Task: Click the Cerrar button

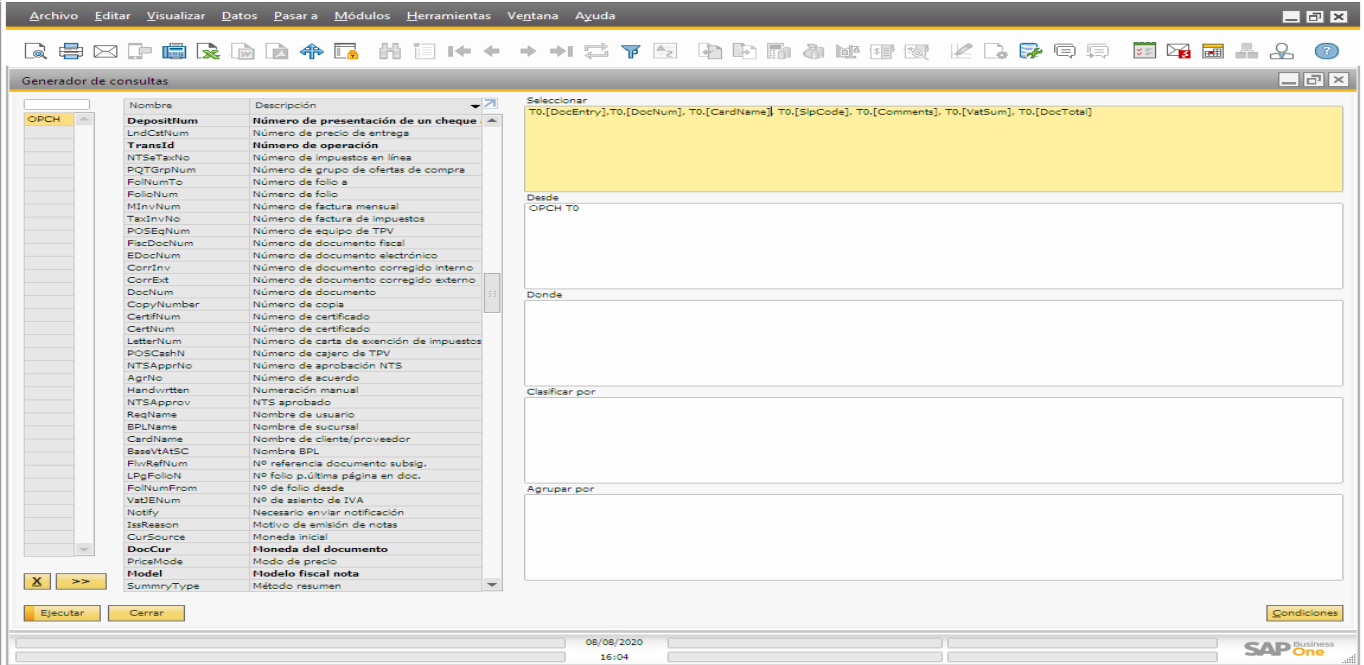Action: [x=146, y=613]
